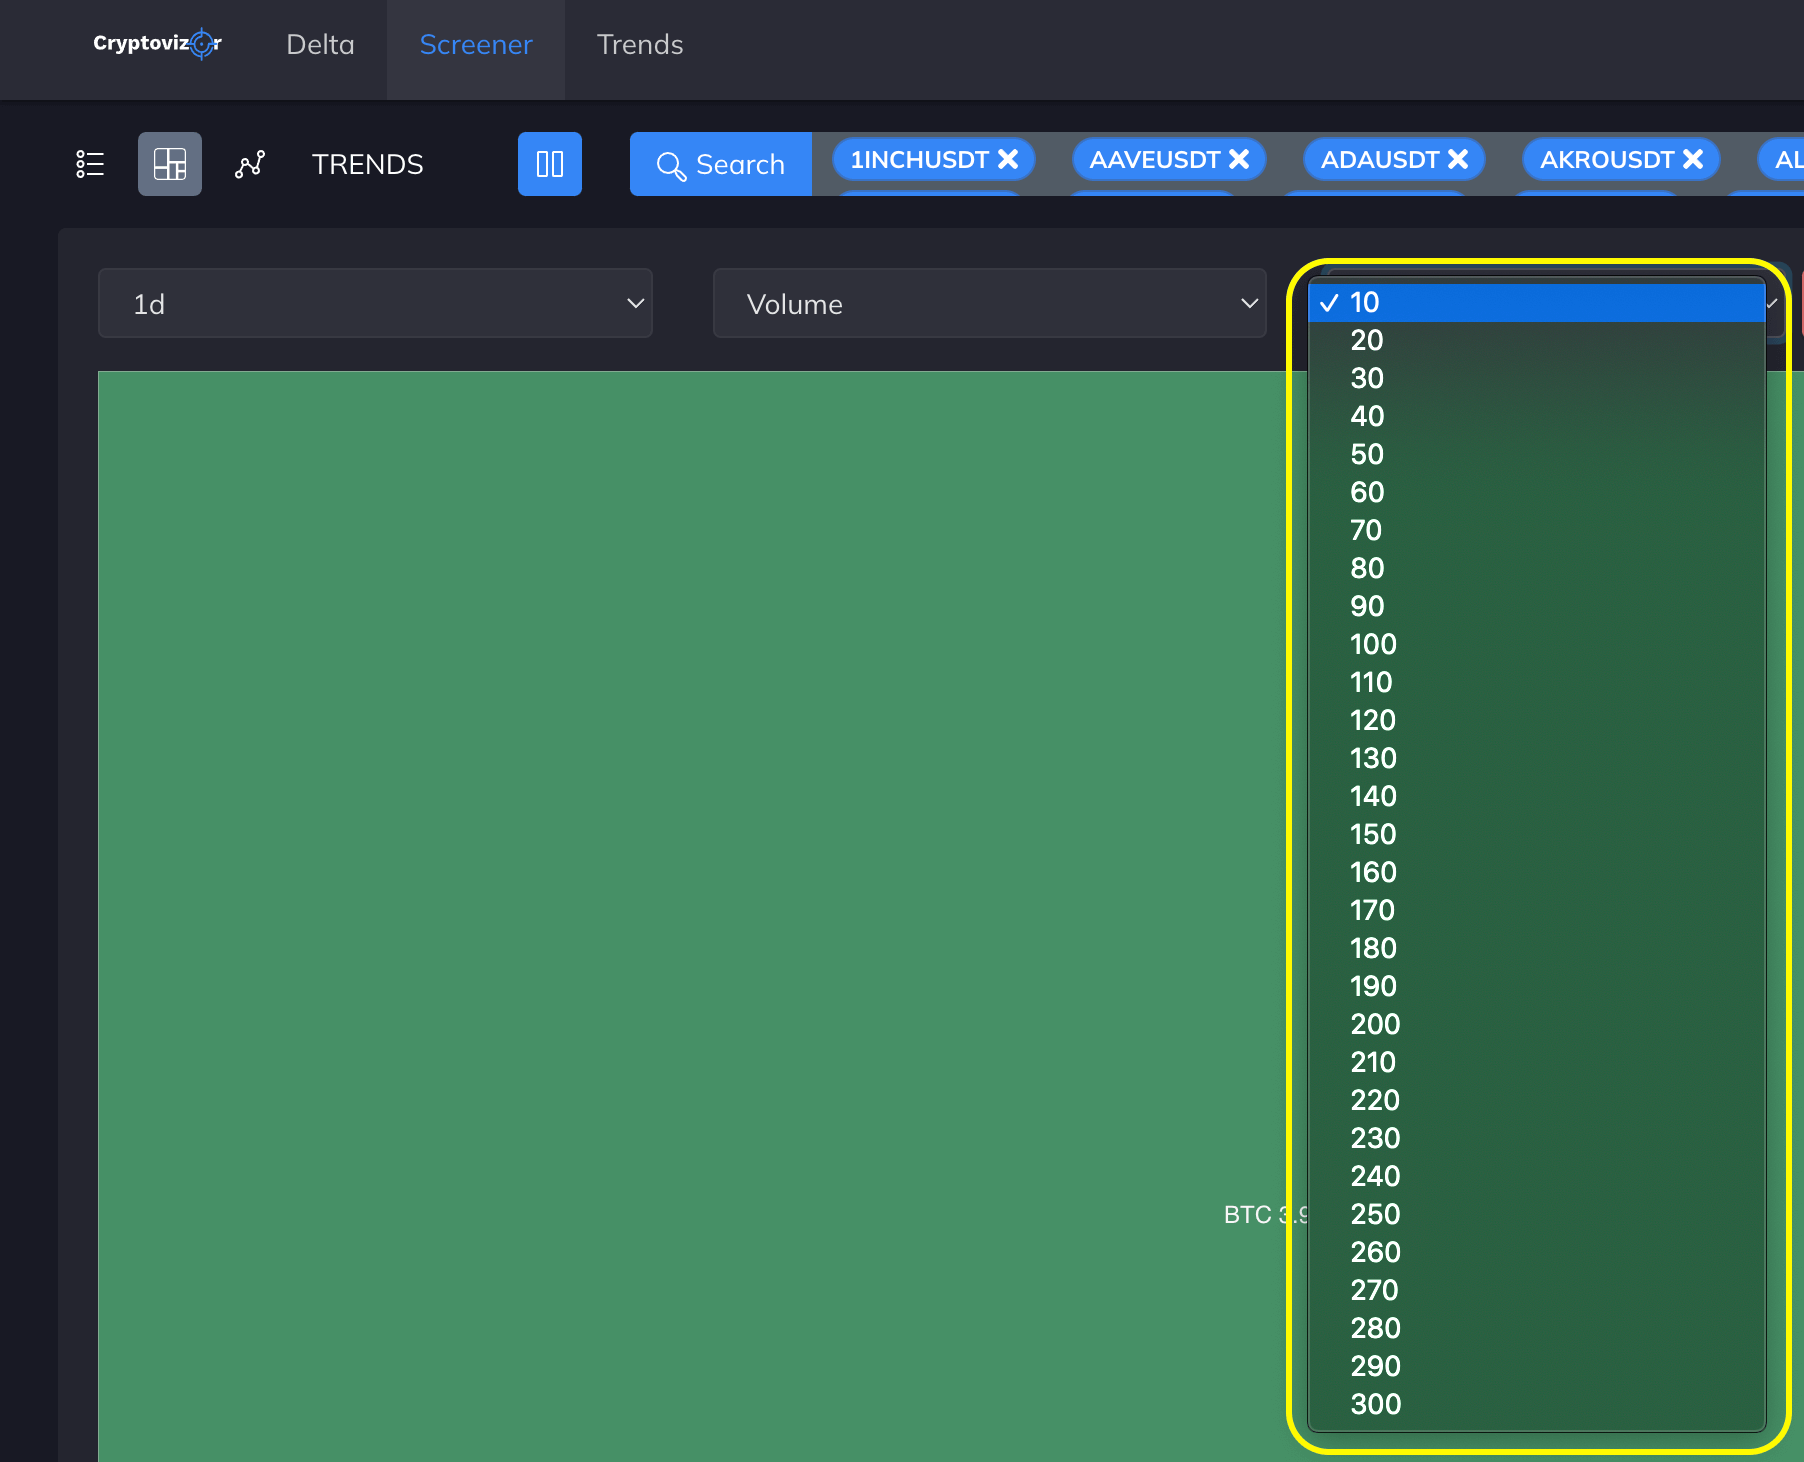Select 100 from the open list
The width and height of the screenshot is (1804, 1462).
click(x=1536, y=644)
